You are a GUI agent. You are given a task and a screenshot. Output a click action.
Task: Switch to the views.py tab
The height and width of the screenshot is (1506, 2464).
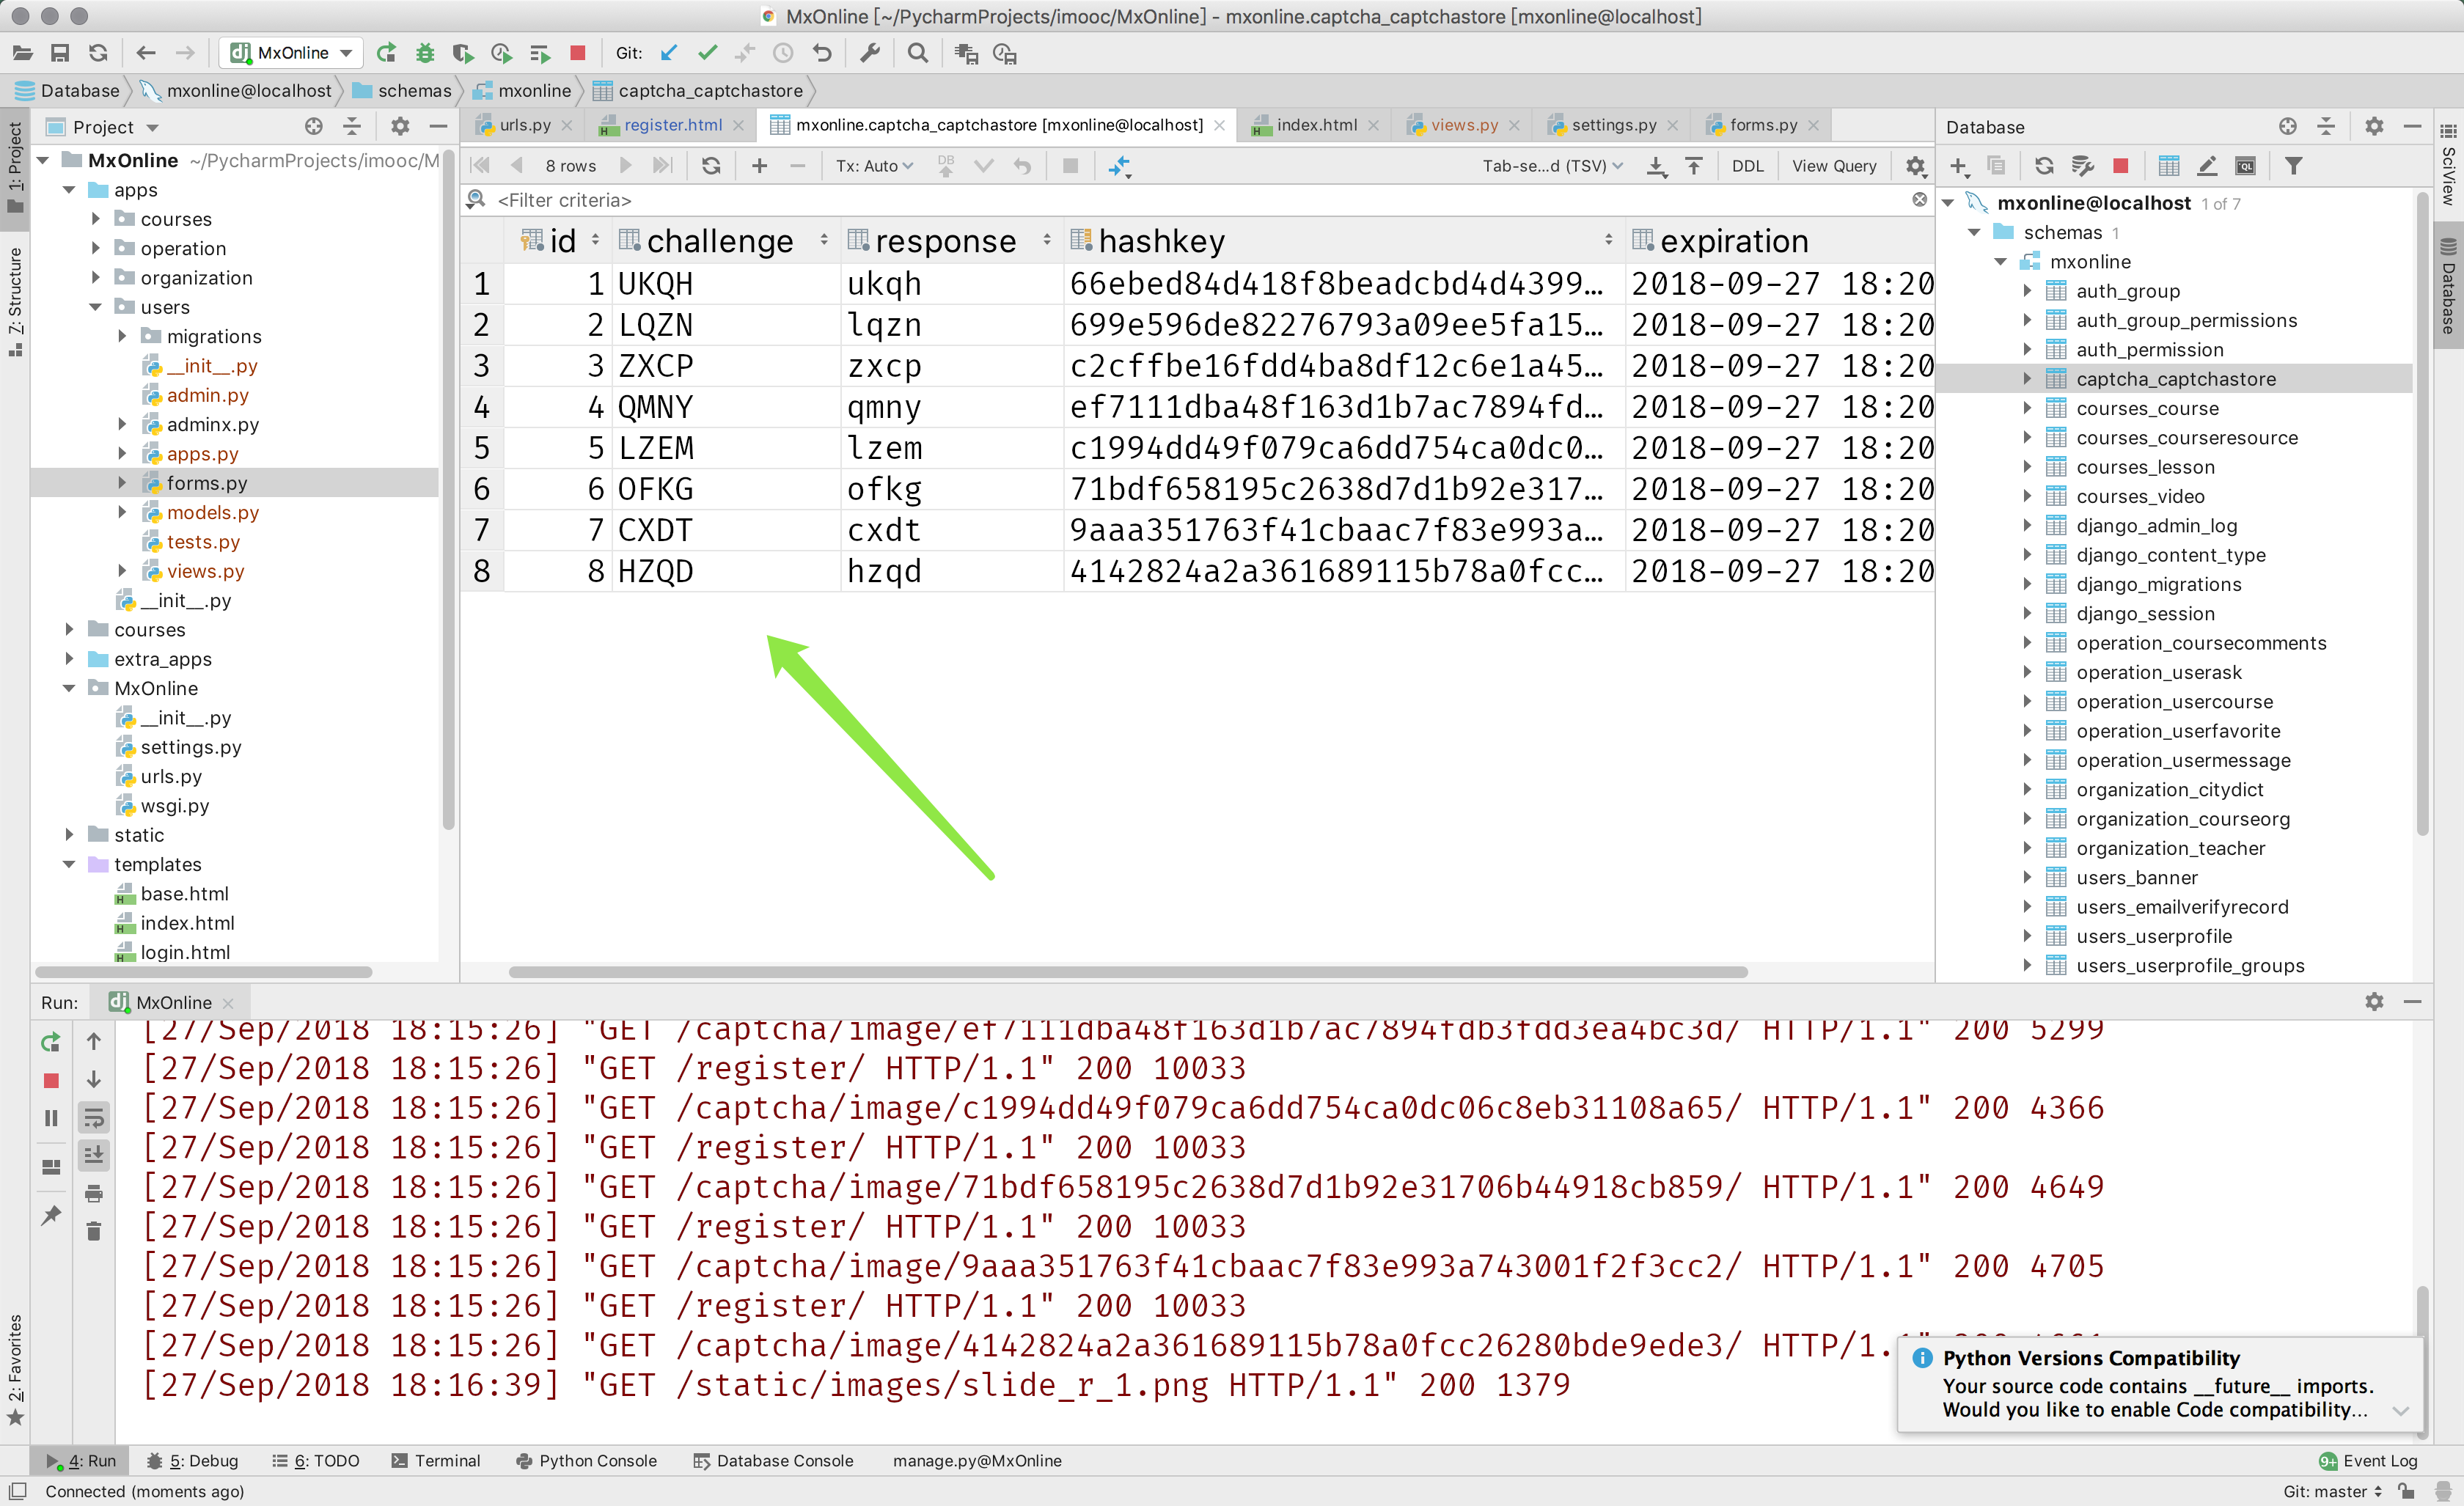1463,125
